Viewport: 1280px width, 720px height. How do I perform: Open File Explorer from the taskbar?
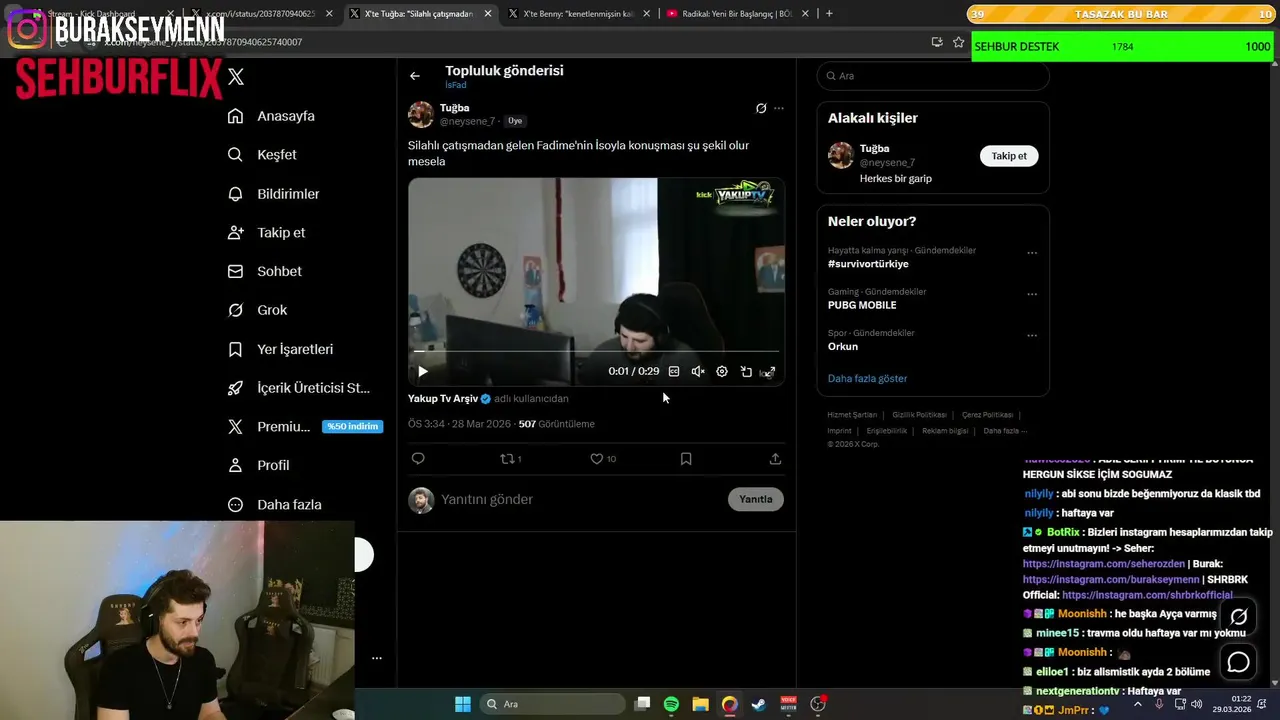click(700, 704)
